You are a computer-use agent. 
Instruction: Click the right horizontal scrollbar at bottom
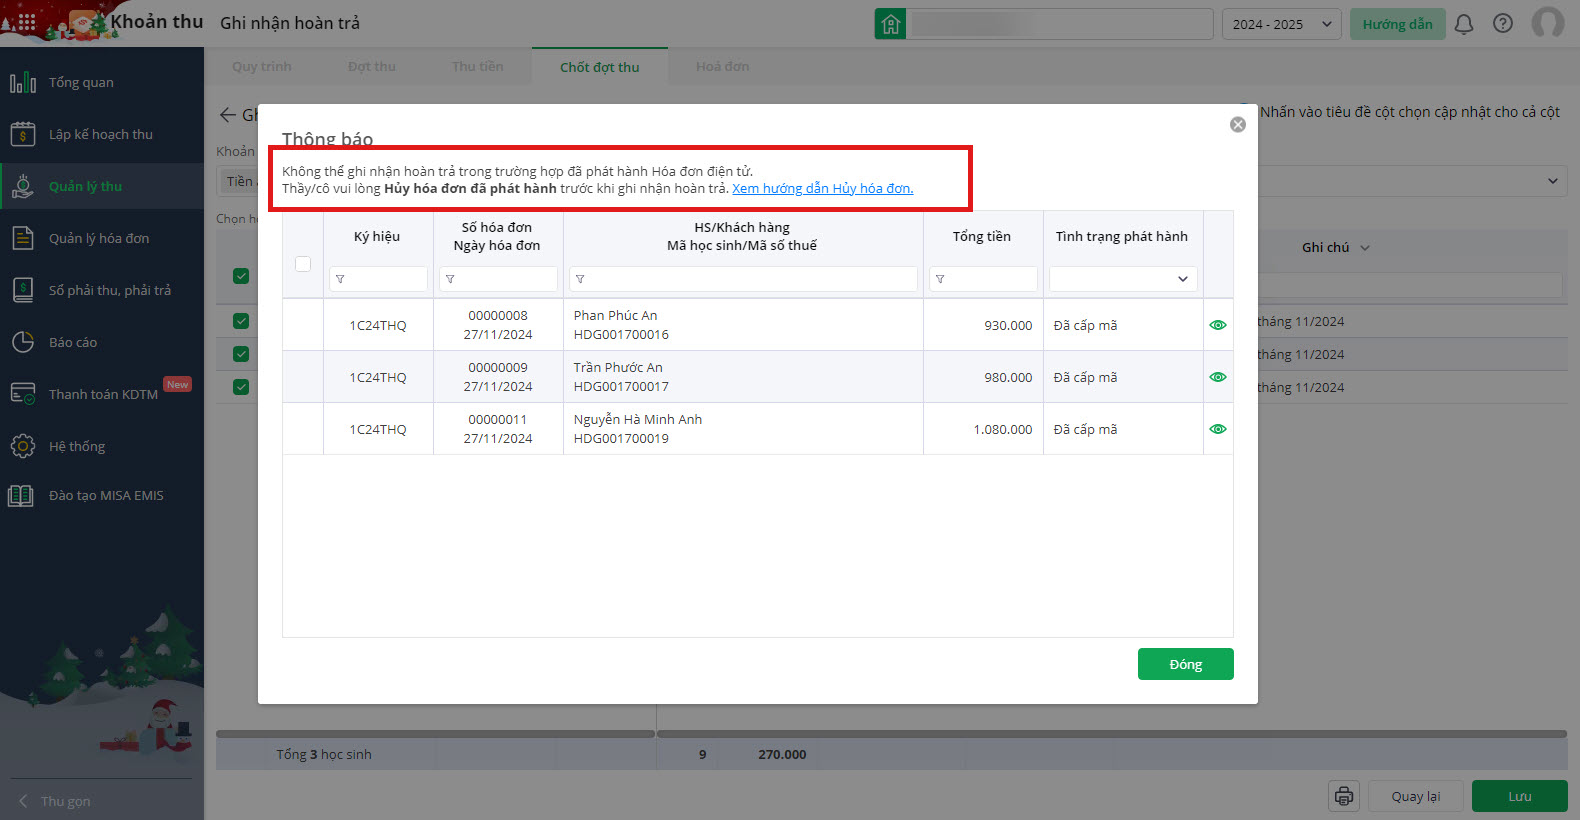pyautogui.click(x=1112, y=734)
